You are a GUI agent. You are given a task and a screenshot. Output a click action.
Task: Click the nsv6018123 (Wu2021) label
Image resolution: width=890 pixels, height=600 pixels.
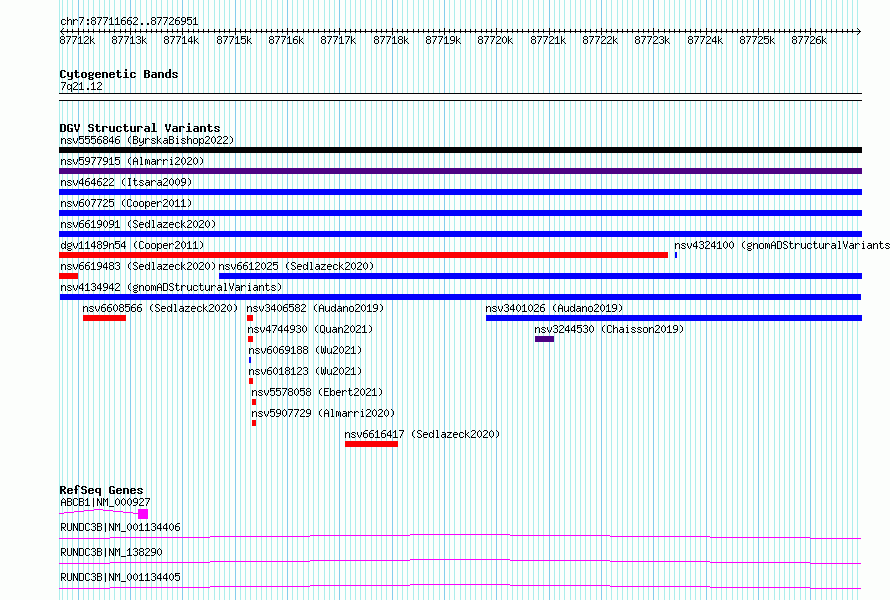pos(305,371)
